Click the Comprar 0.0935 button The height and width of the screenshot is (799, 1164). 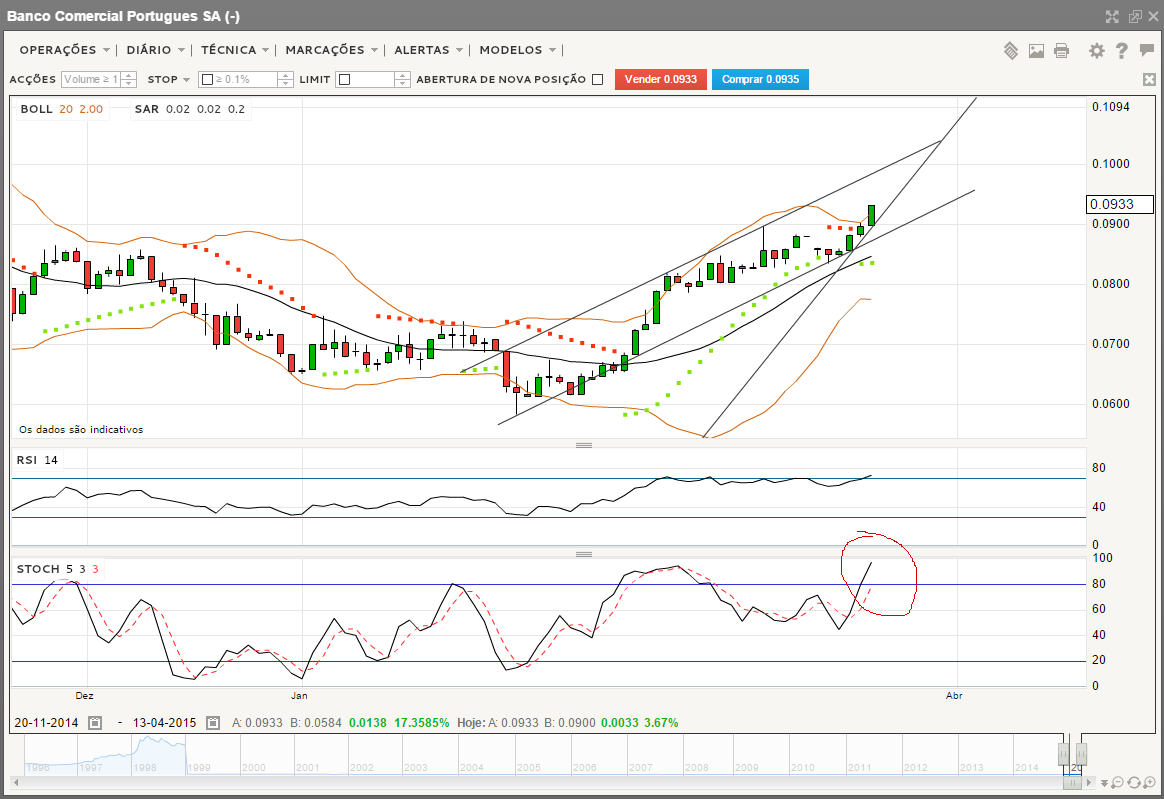coord(760,80)
